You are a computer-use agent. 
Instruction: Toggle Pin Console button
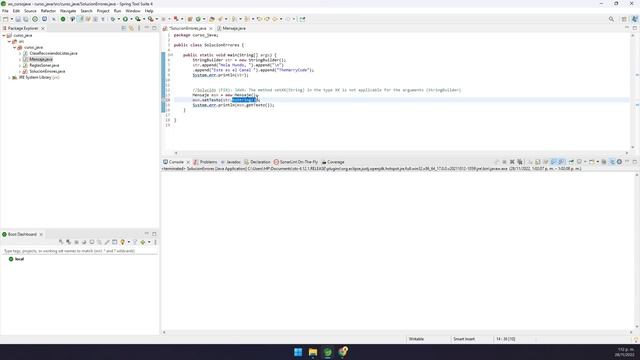pyautogui.click(x=571, y=162)
